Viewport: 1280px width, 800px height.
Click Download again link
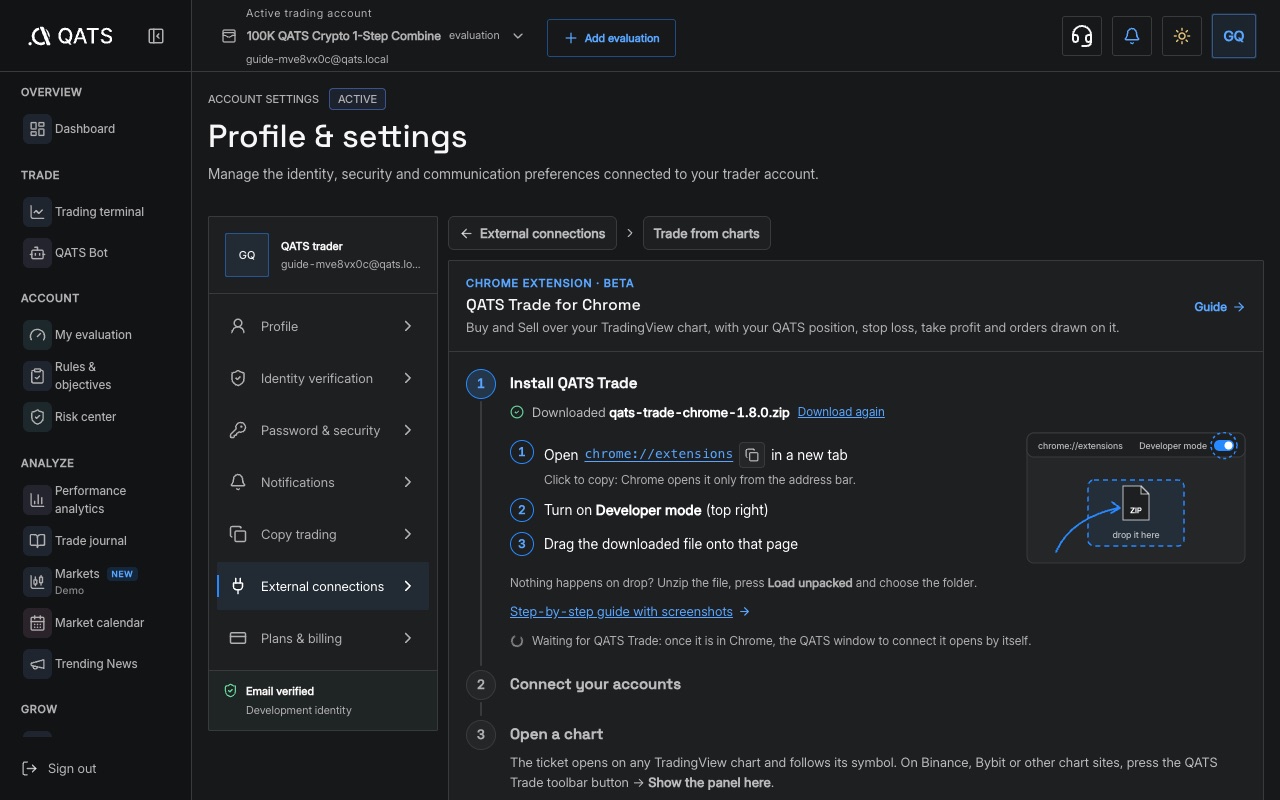click(x=841, y=412)
